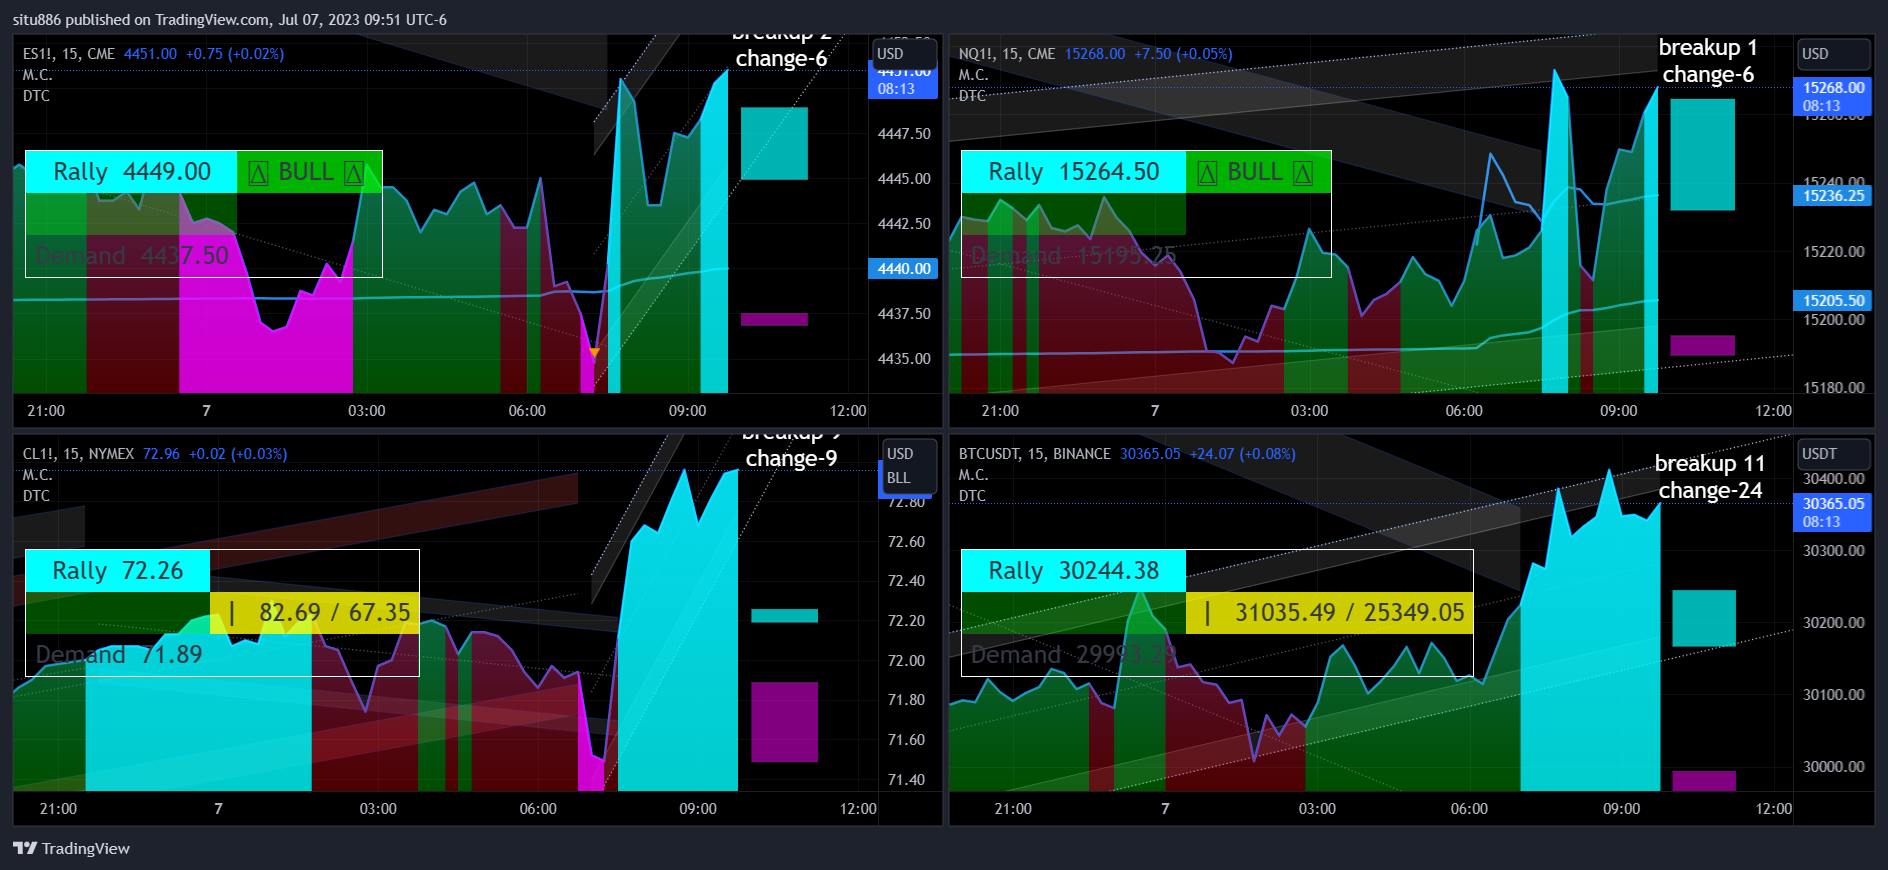Click the BTCUSDT change value +24.07 (+0.08%)
The height and width of the screenshot is (870, 1888).
(x=1243, y=454)
